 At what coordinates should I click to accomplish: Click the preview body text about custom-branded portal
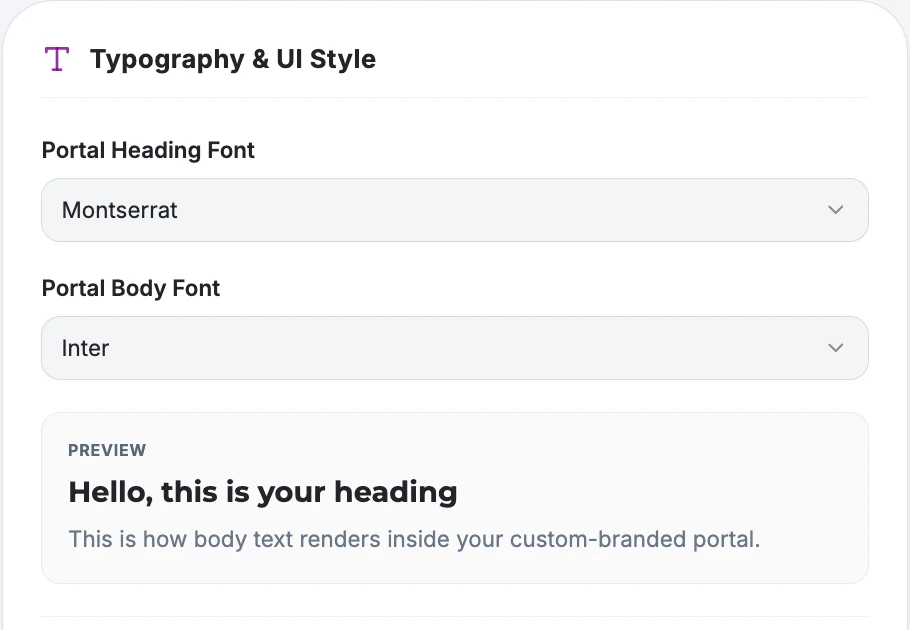coord(414,539)
